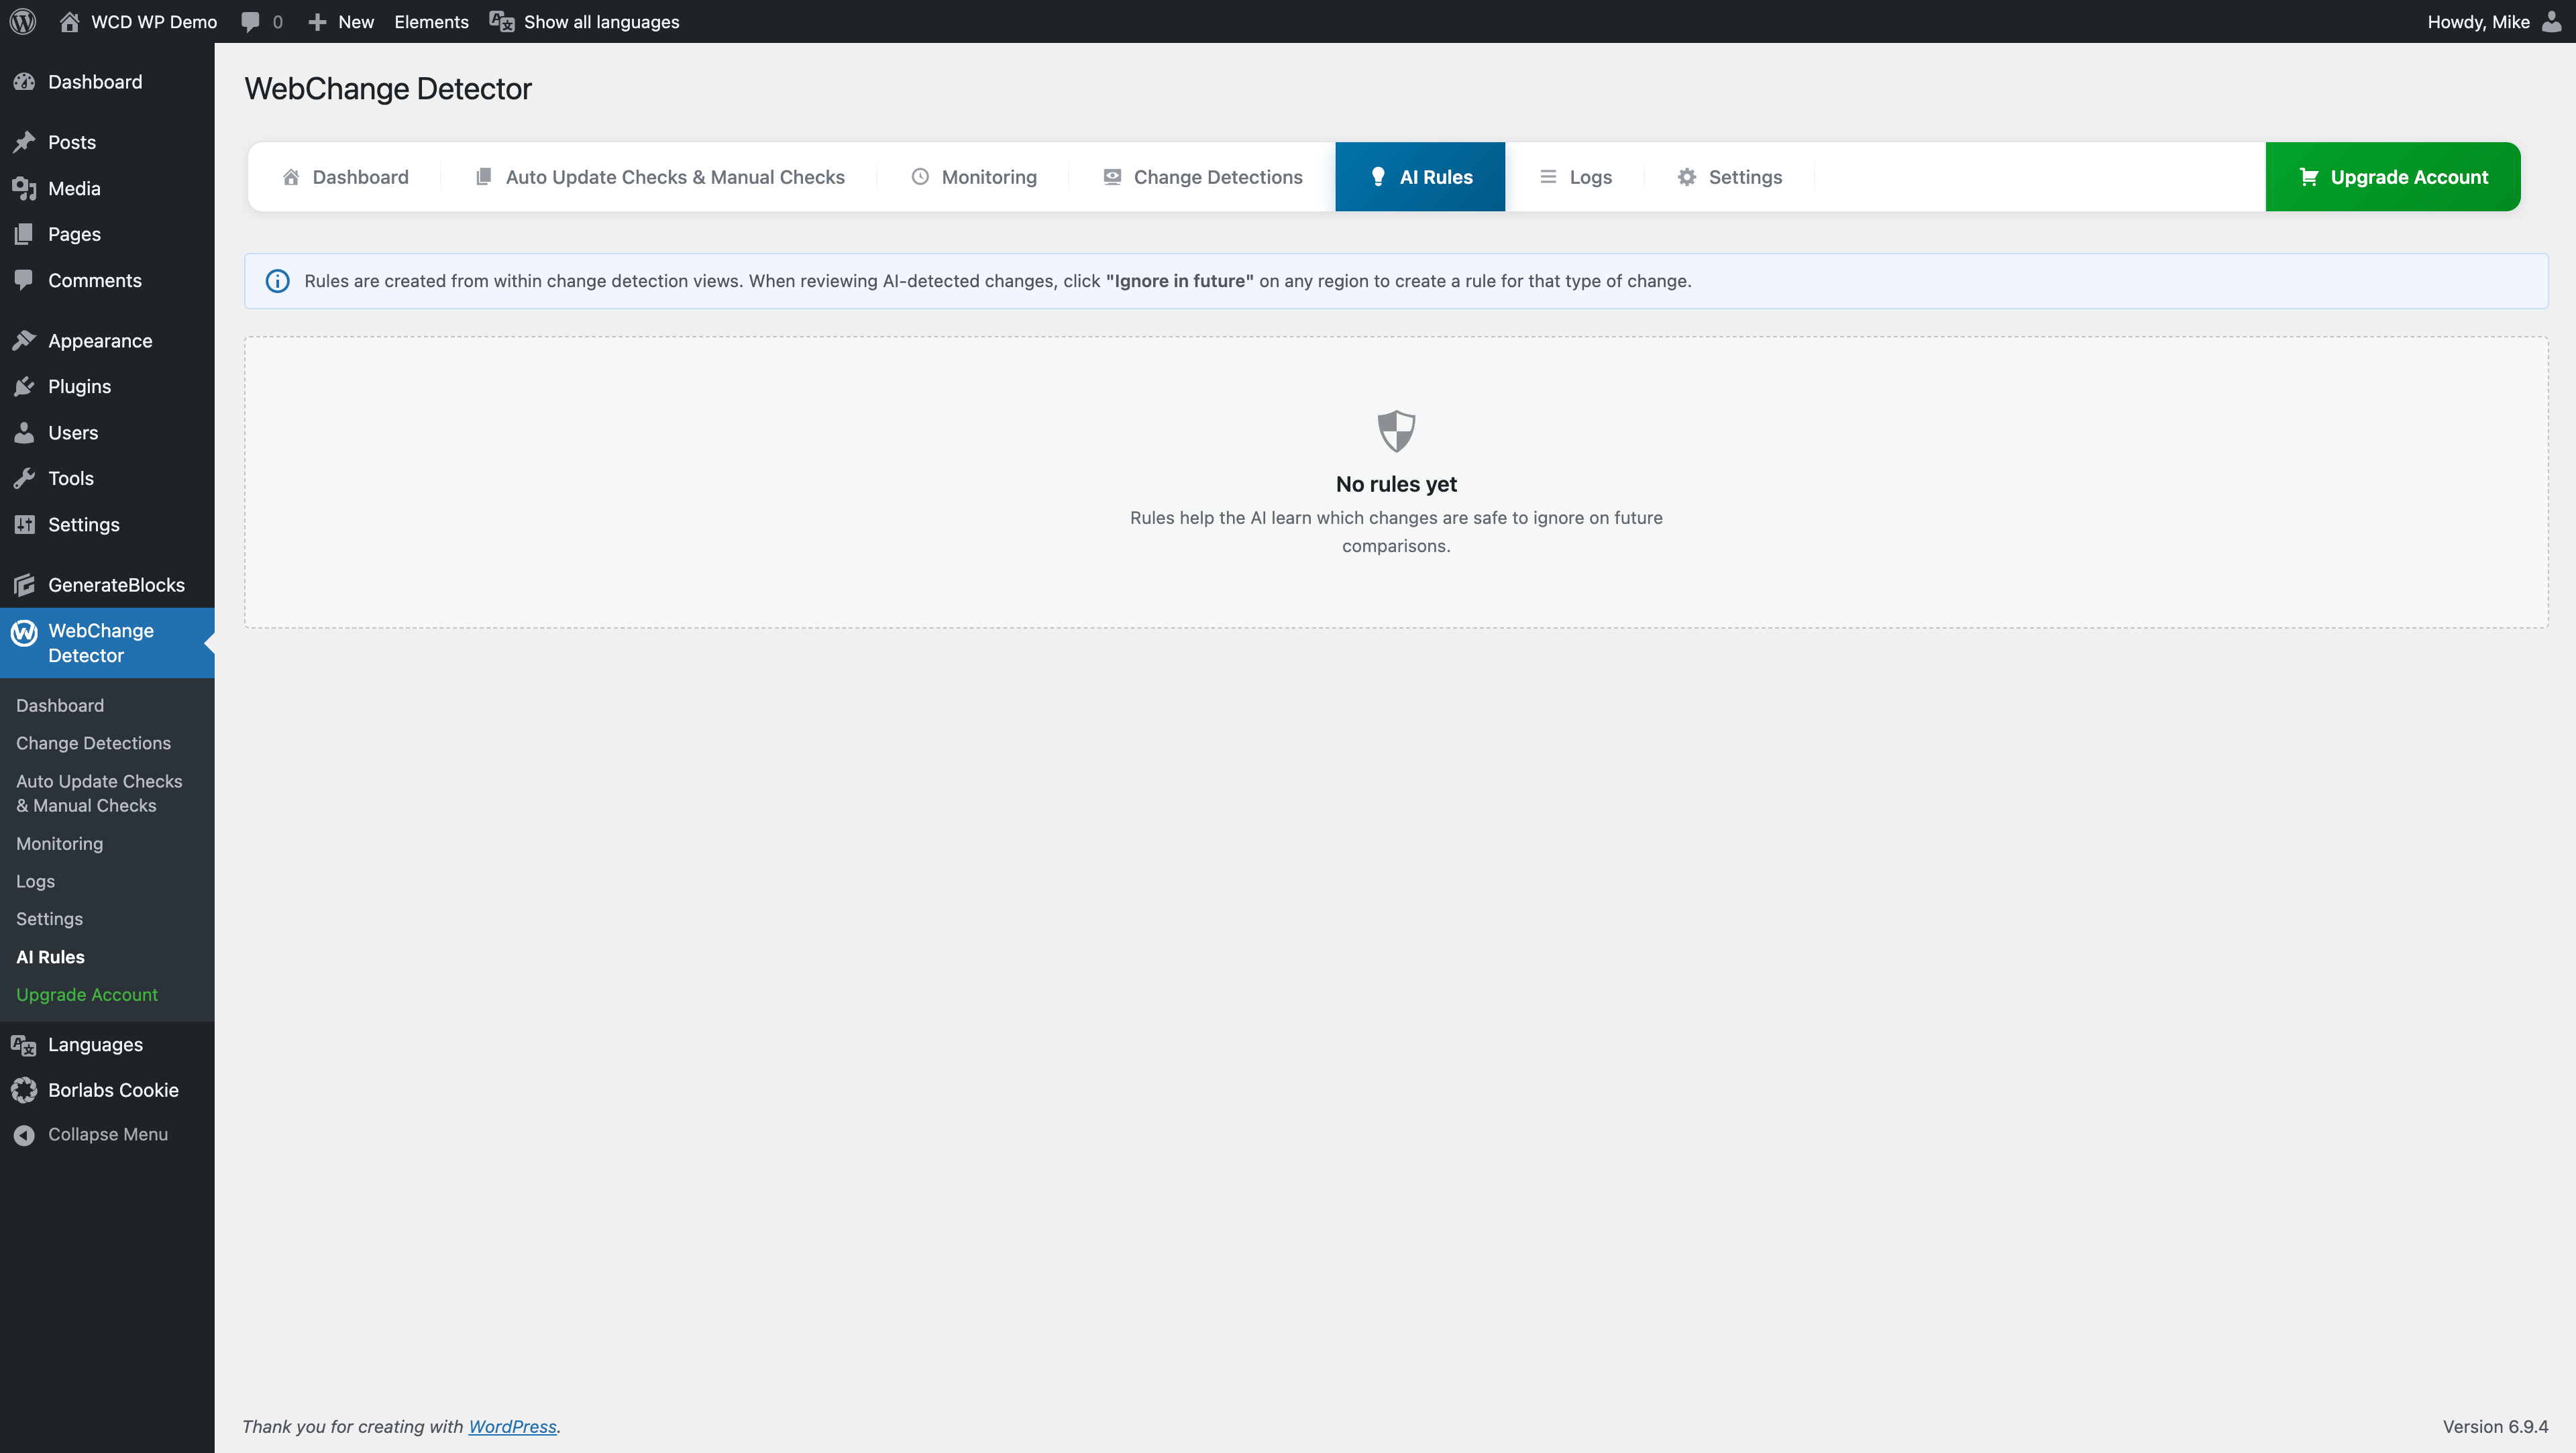
Task: Click the plus icon next to New
Action: (317, 22)
